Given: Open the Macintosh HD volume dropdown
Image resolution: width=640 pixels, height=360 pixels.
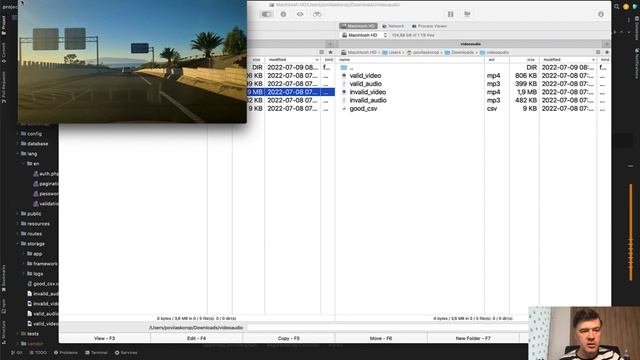Looking at the screenshot, I should 364,35.
